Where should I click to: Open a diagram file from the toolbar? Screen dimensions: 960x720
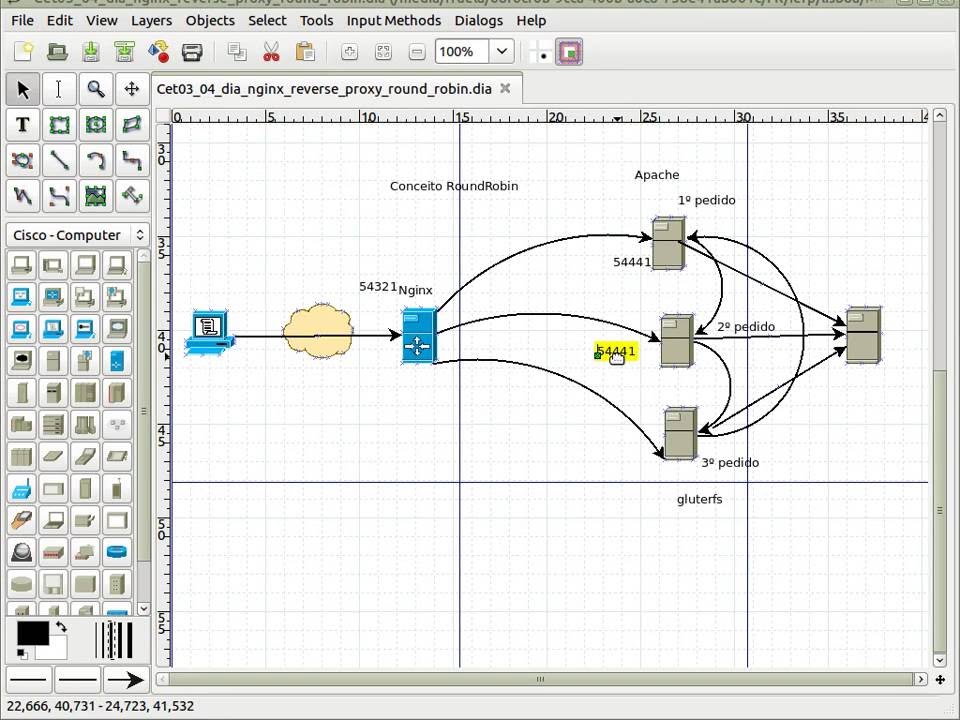(58, 51)
